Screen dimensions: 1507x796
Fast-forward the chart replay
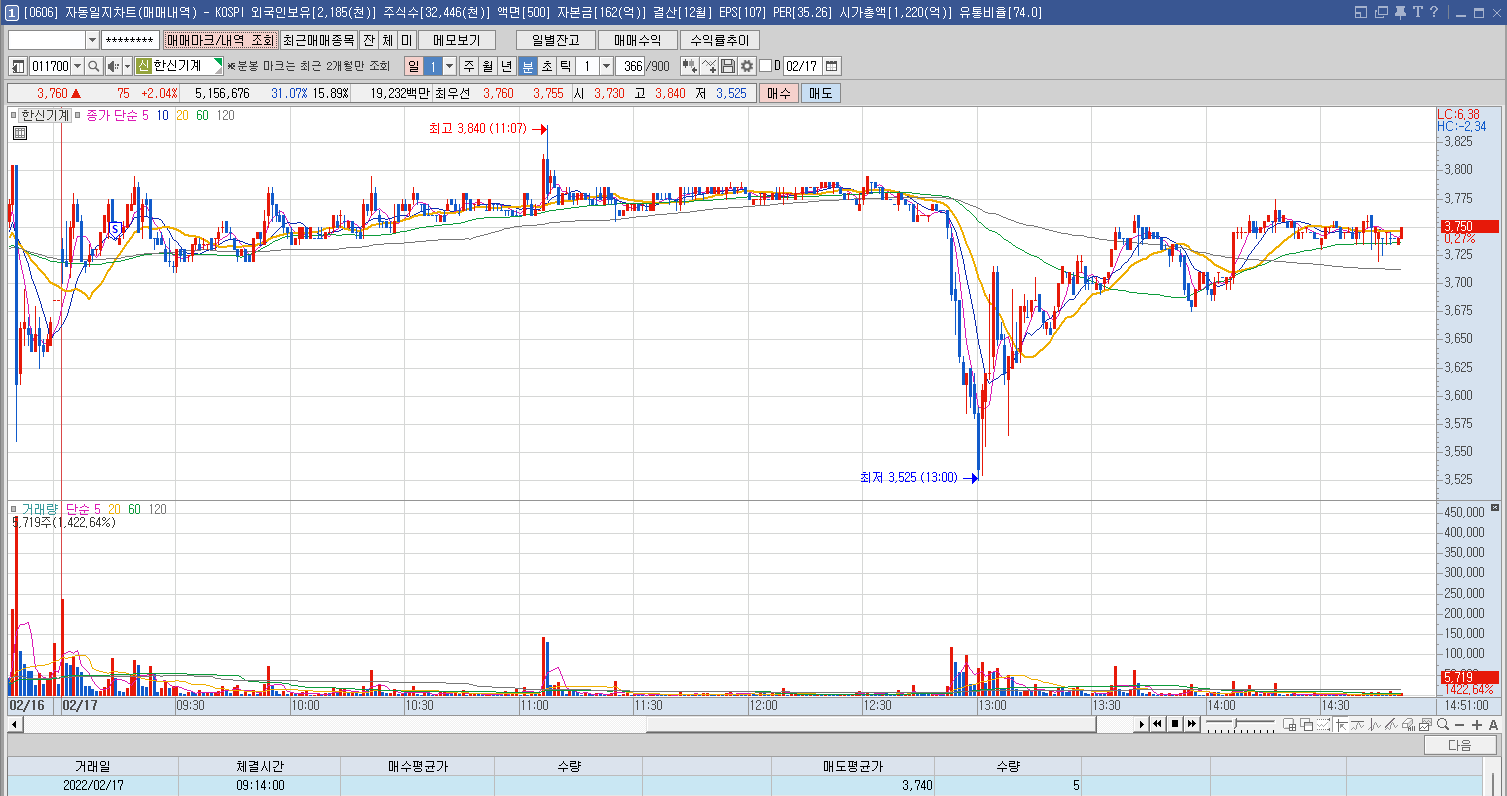point(1192,724)
